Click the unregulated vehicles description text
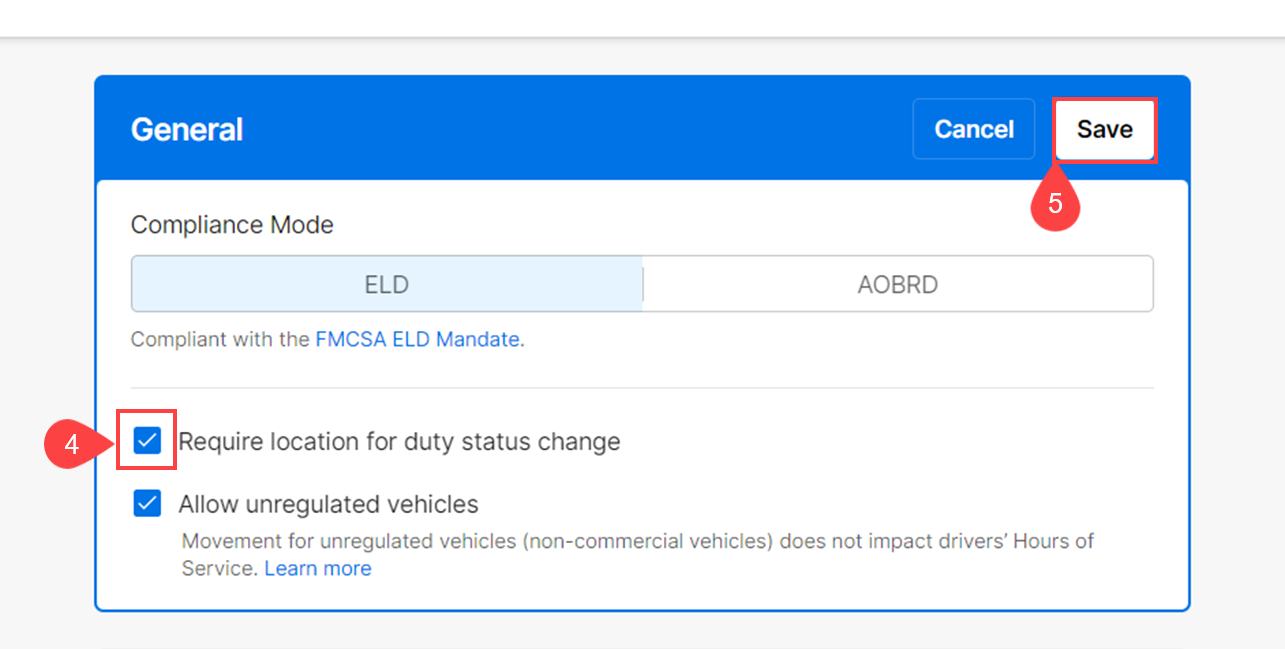The width and height of the screenshot is (1285, 649). coord(637,542)
